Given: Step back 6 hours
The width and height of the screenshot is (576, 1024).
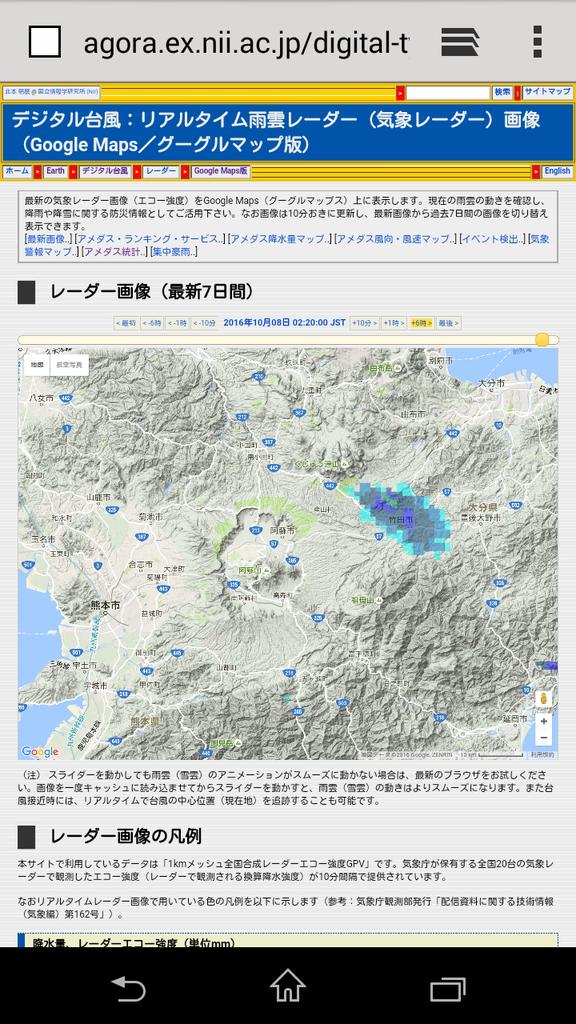Looking at the screenshot, I should coord(152,323).
